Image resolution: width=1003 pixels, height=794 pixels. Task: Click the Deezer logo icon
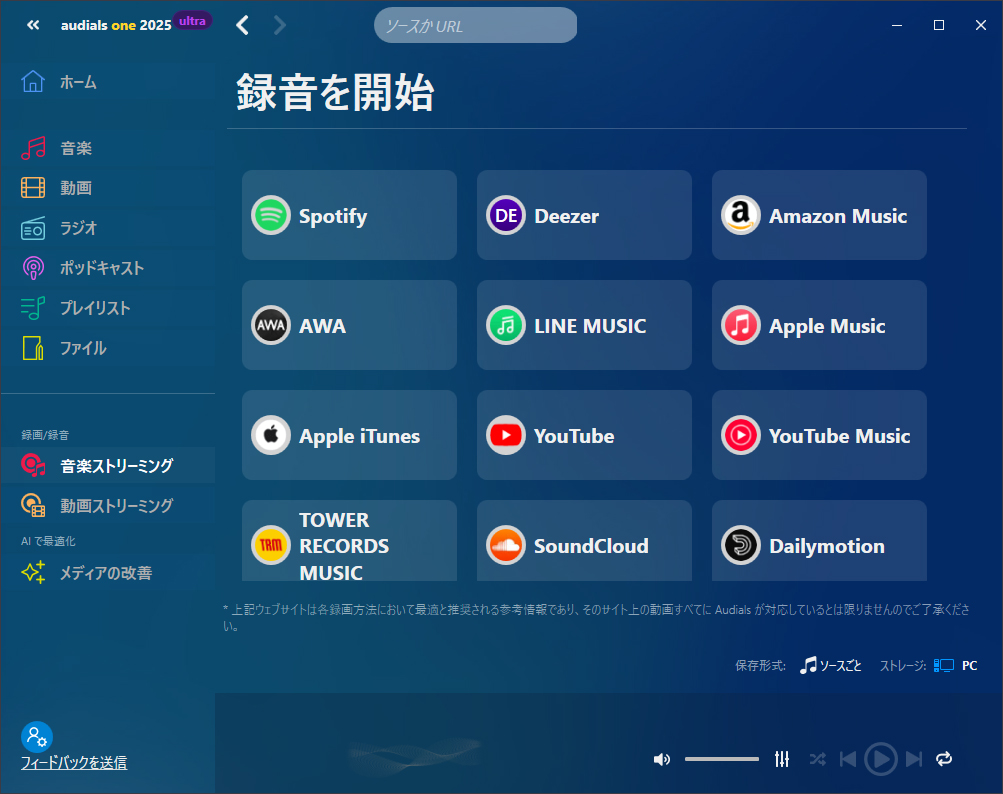tap(505, 215)
